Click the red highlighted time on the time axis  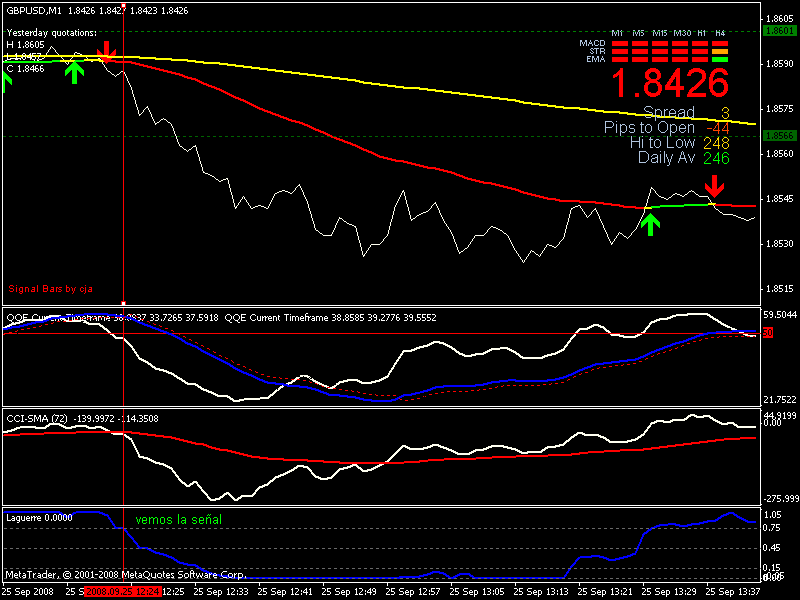pyautogui.click(x=122, y=591)
